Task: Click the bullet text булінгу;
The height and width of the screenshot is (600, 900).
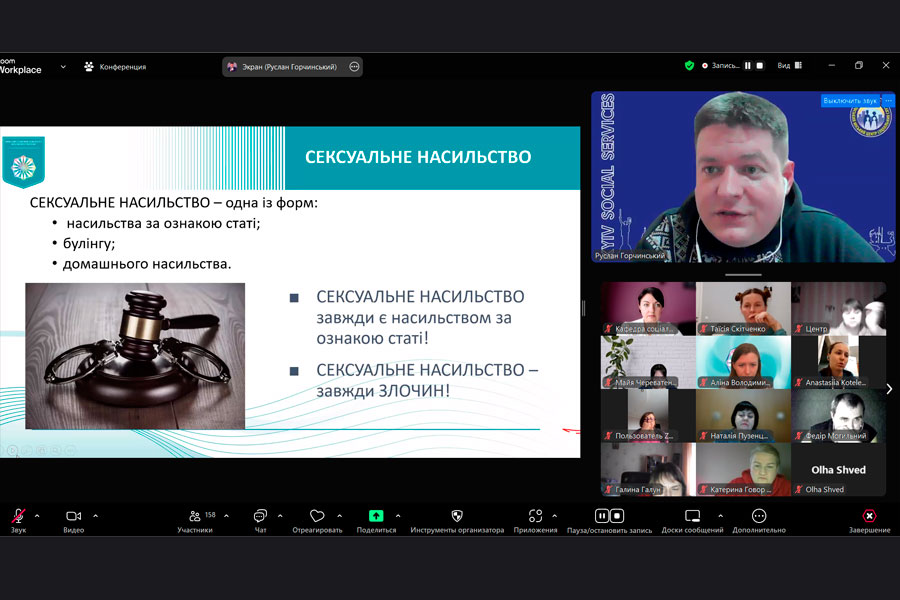Action: (89, 243)
